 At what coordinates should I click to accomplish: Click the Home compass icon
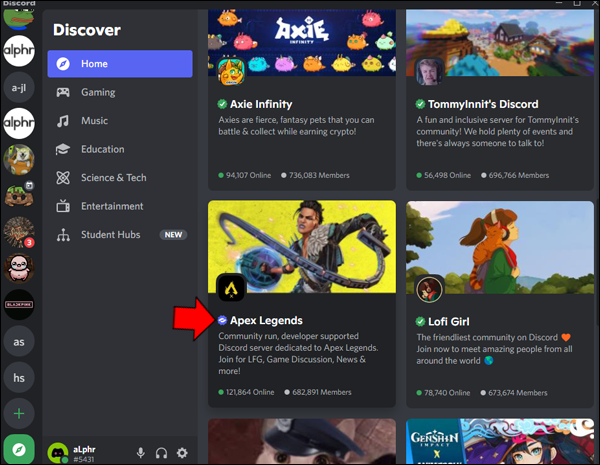[63, 64]
